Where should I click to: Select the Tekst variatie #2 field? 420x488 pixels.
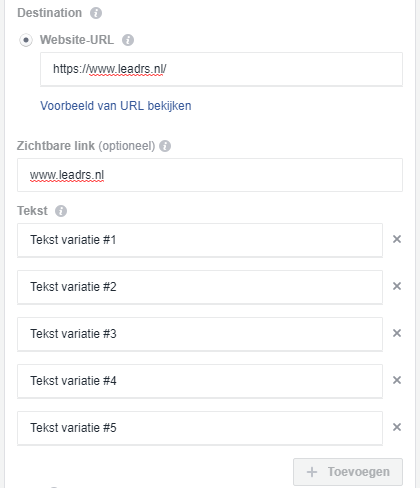(x=200, y=287)
